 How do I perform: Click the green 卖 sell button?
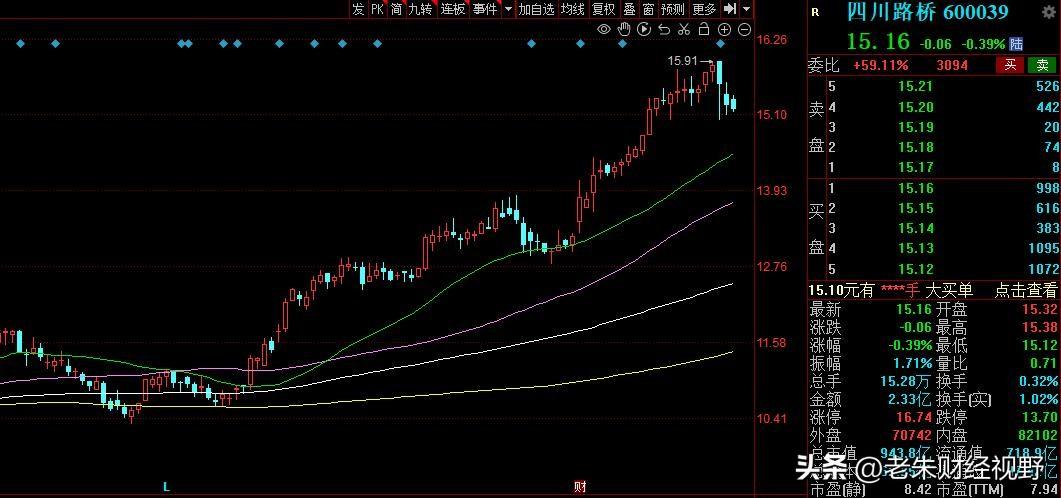tap(1042, 65)
